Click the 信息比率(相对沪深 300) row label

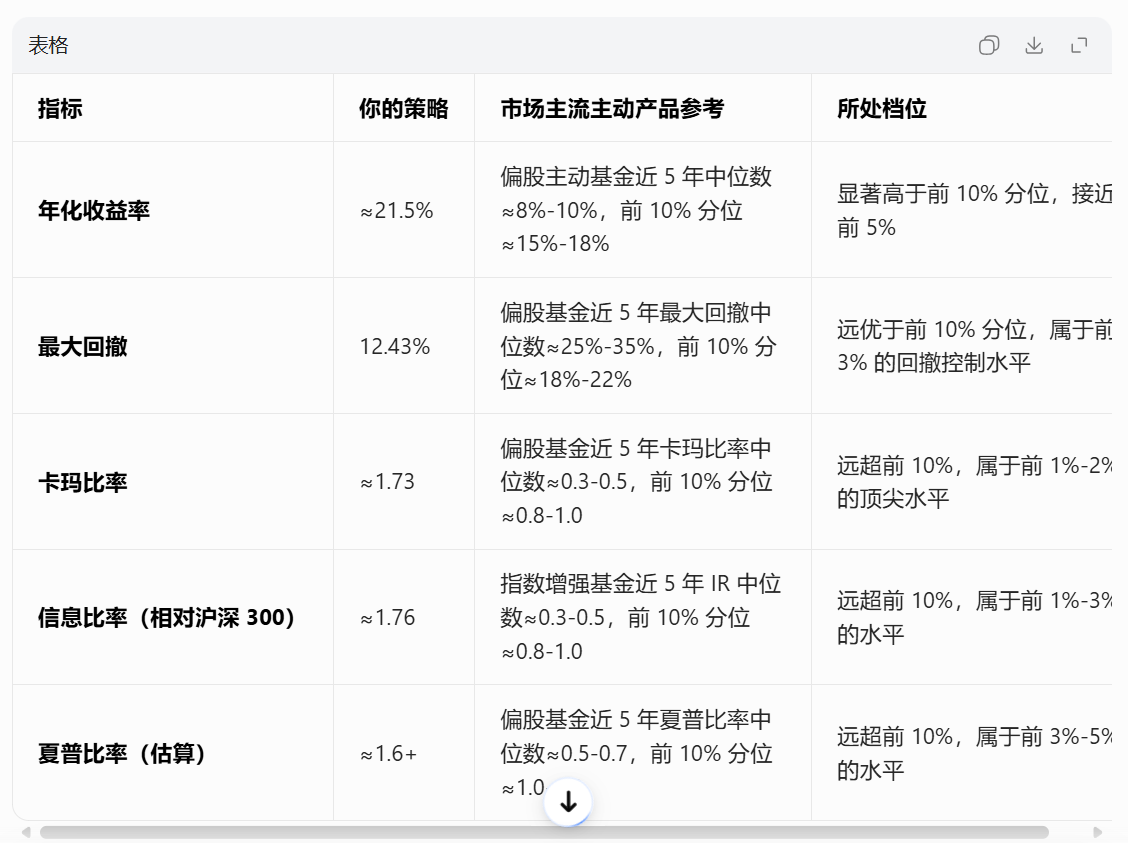pos(166,617)
